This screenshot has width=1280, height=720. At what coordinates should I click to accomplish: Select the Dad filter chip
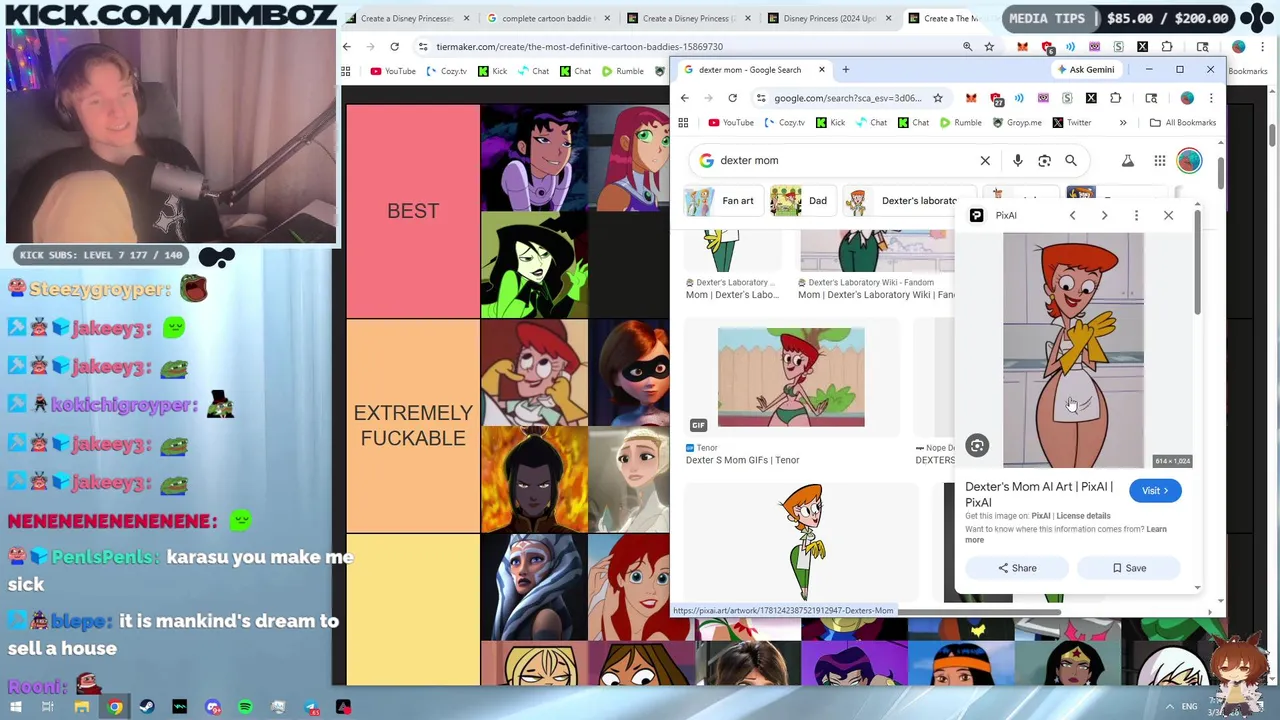point(801,201)
